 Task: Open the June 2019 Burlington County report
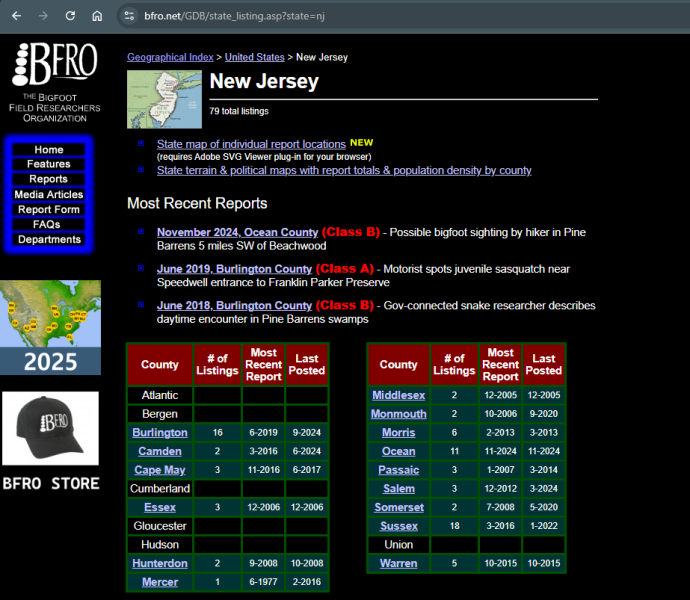point(234,269)
